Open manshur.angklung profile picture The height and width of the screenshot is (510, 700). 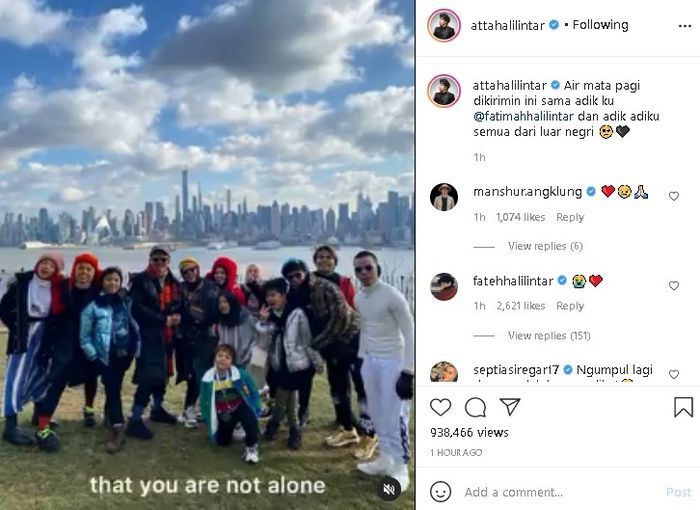(444, 196)
